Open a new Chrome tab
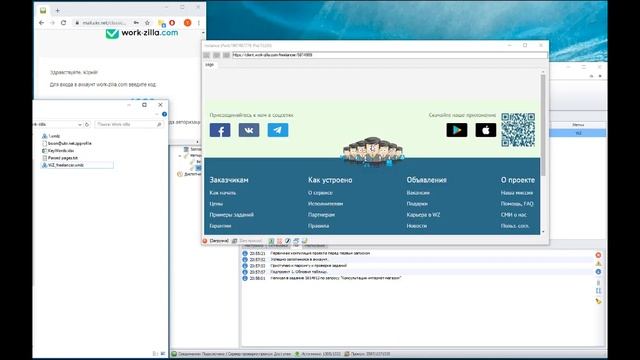Image resolution: width=640 pixels, height=360 pixels. pyautogui.click(x=57, y=11)
